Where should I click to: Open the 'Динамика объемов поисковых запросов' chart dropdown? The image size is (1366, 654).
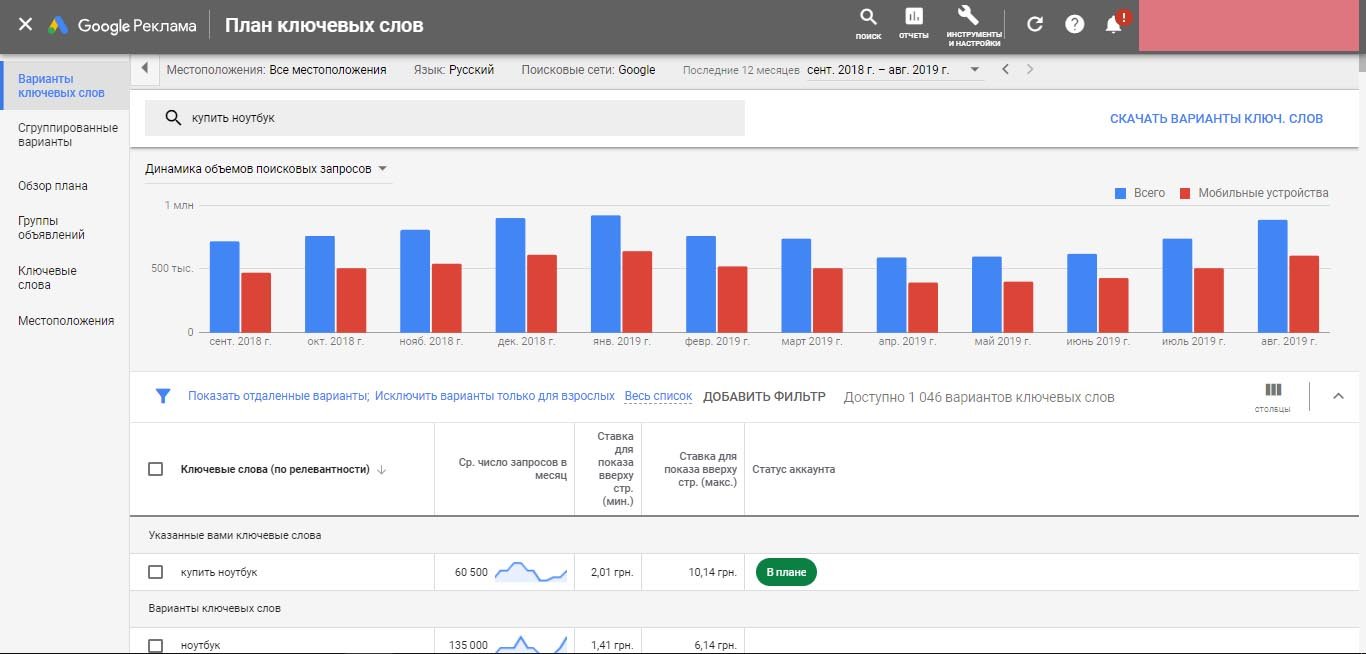pos(266,169)
